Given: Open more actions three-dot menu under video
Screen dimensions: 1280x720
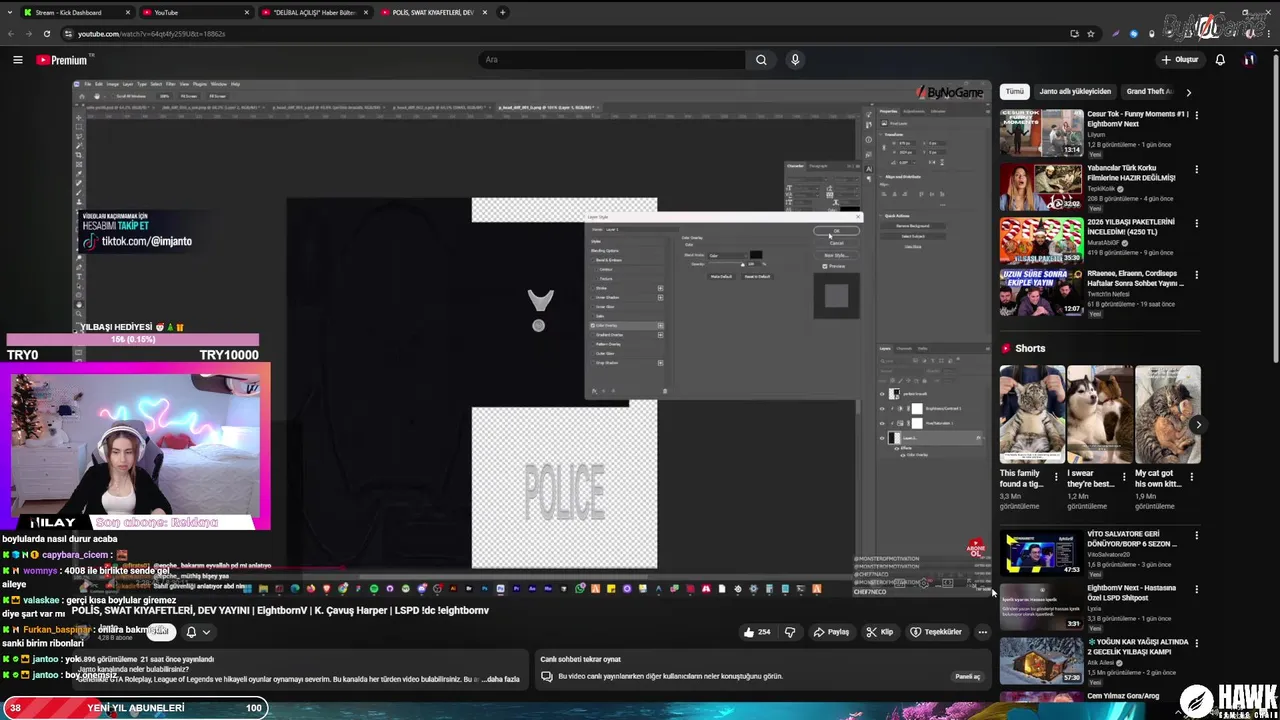Looking at the screenshot, I should 982,632.
